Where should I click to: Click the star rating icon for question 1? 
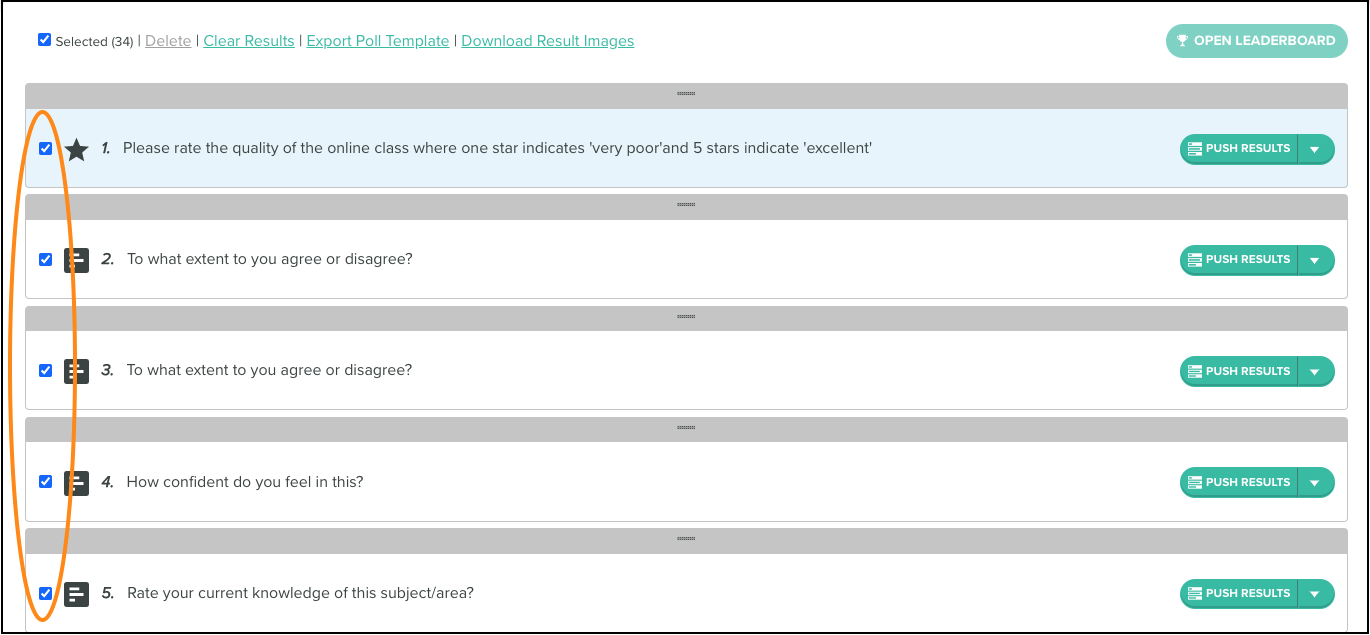click(x=77, y=149)
